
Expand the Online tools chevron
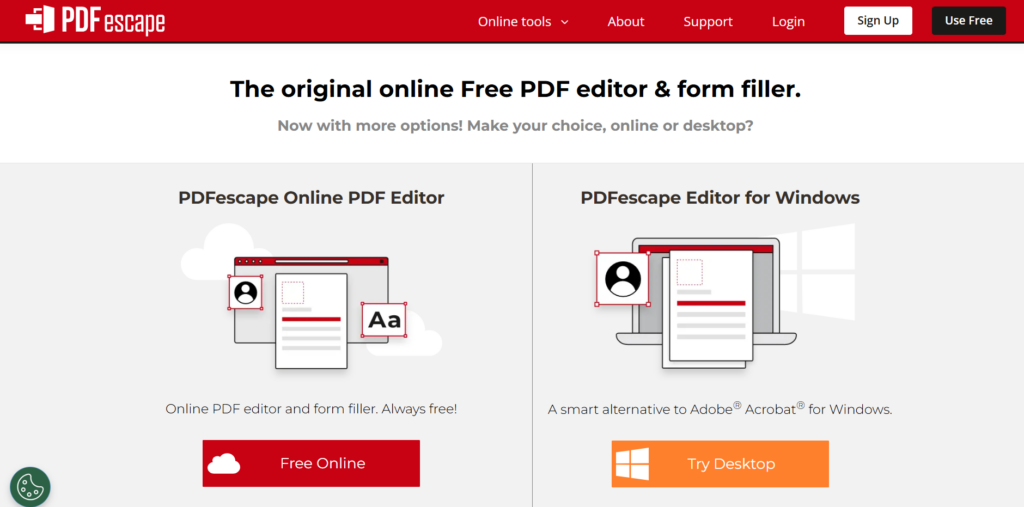(565, 22)
